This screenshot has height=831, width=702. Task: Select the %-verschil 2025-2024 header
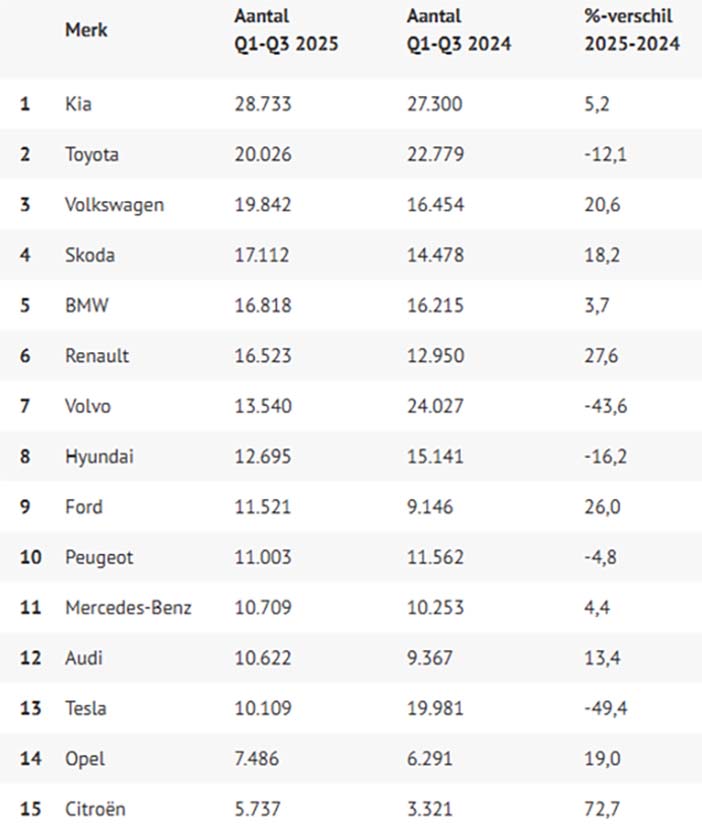tap(632, 30)
